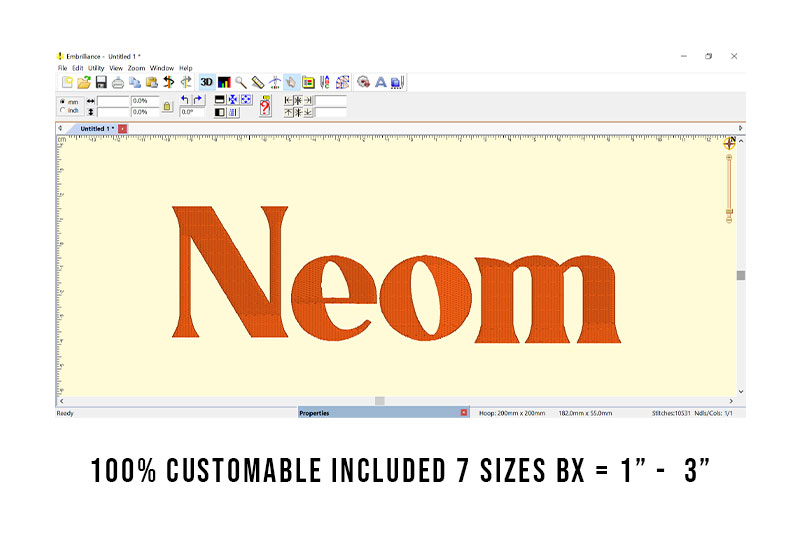Close the Properties panel
The height and width of the screenshot is (533, 800).
(x=464, y=413)
